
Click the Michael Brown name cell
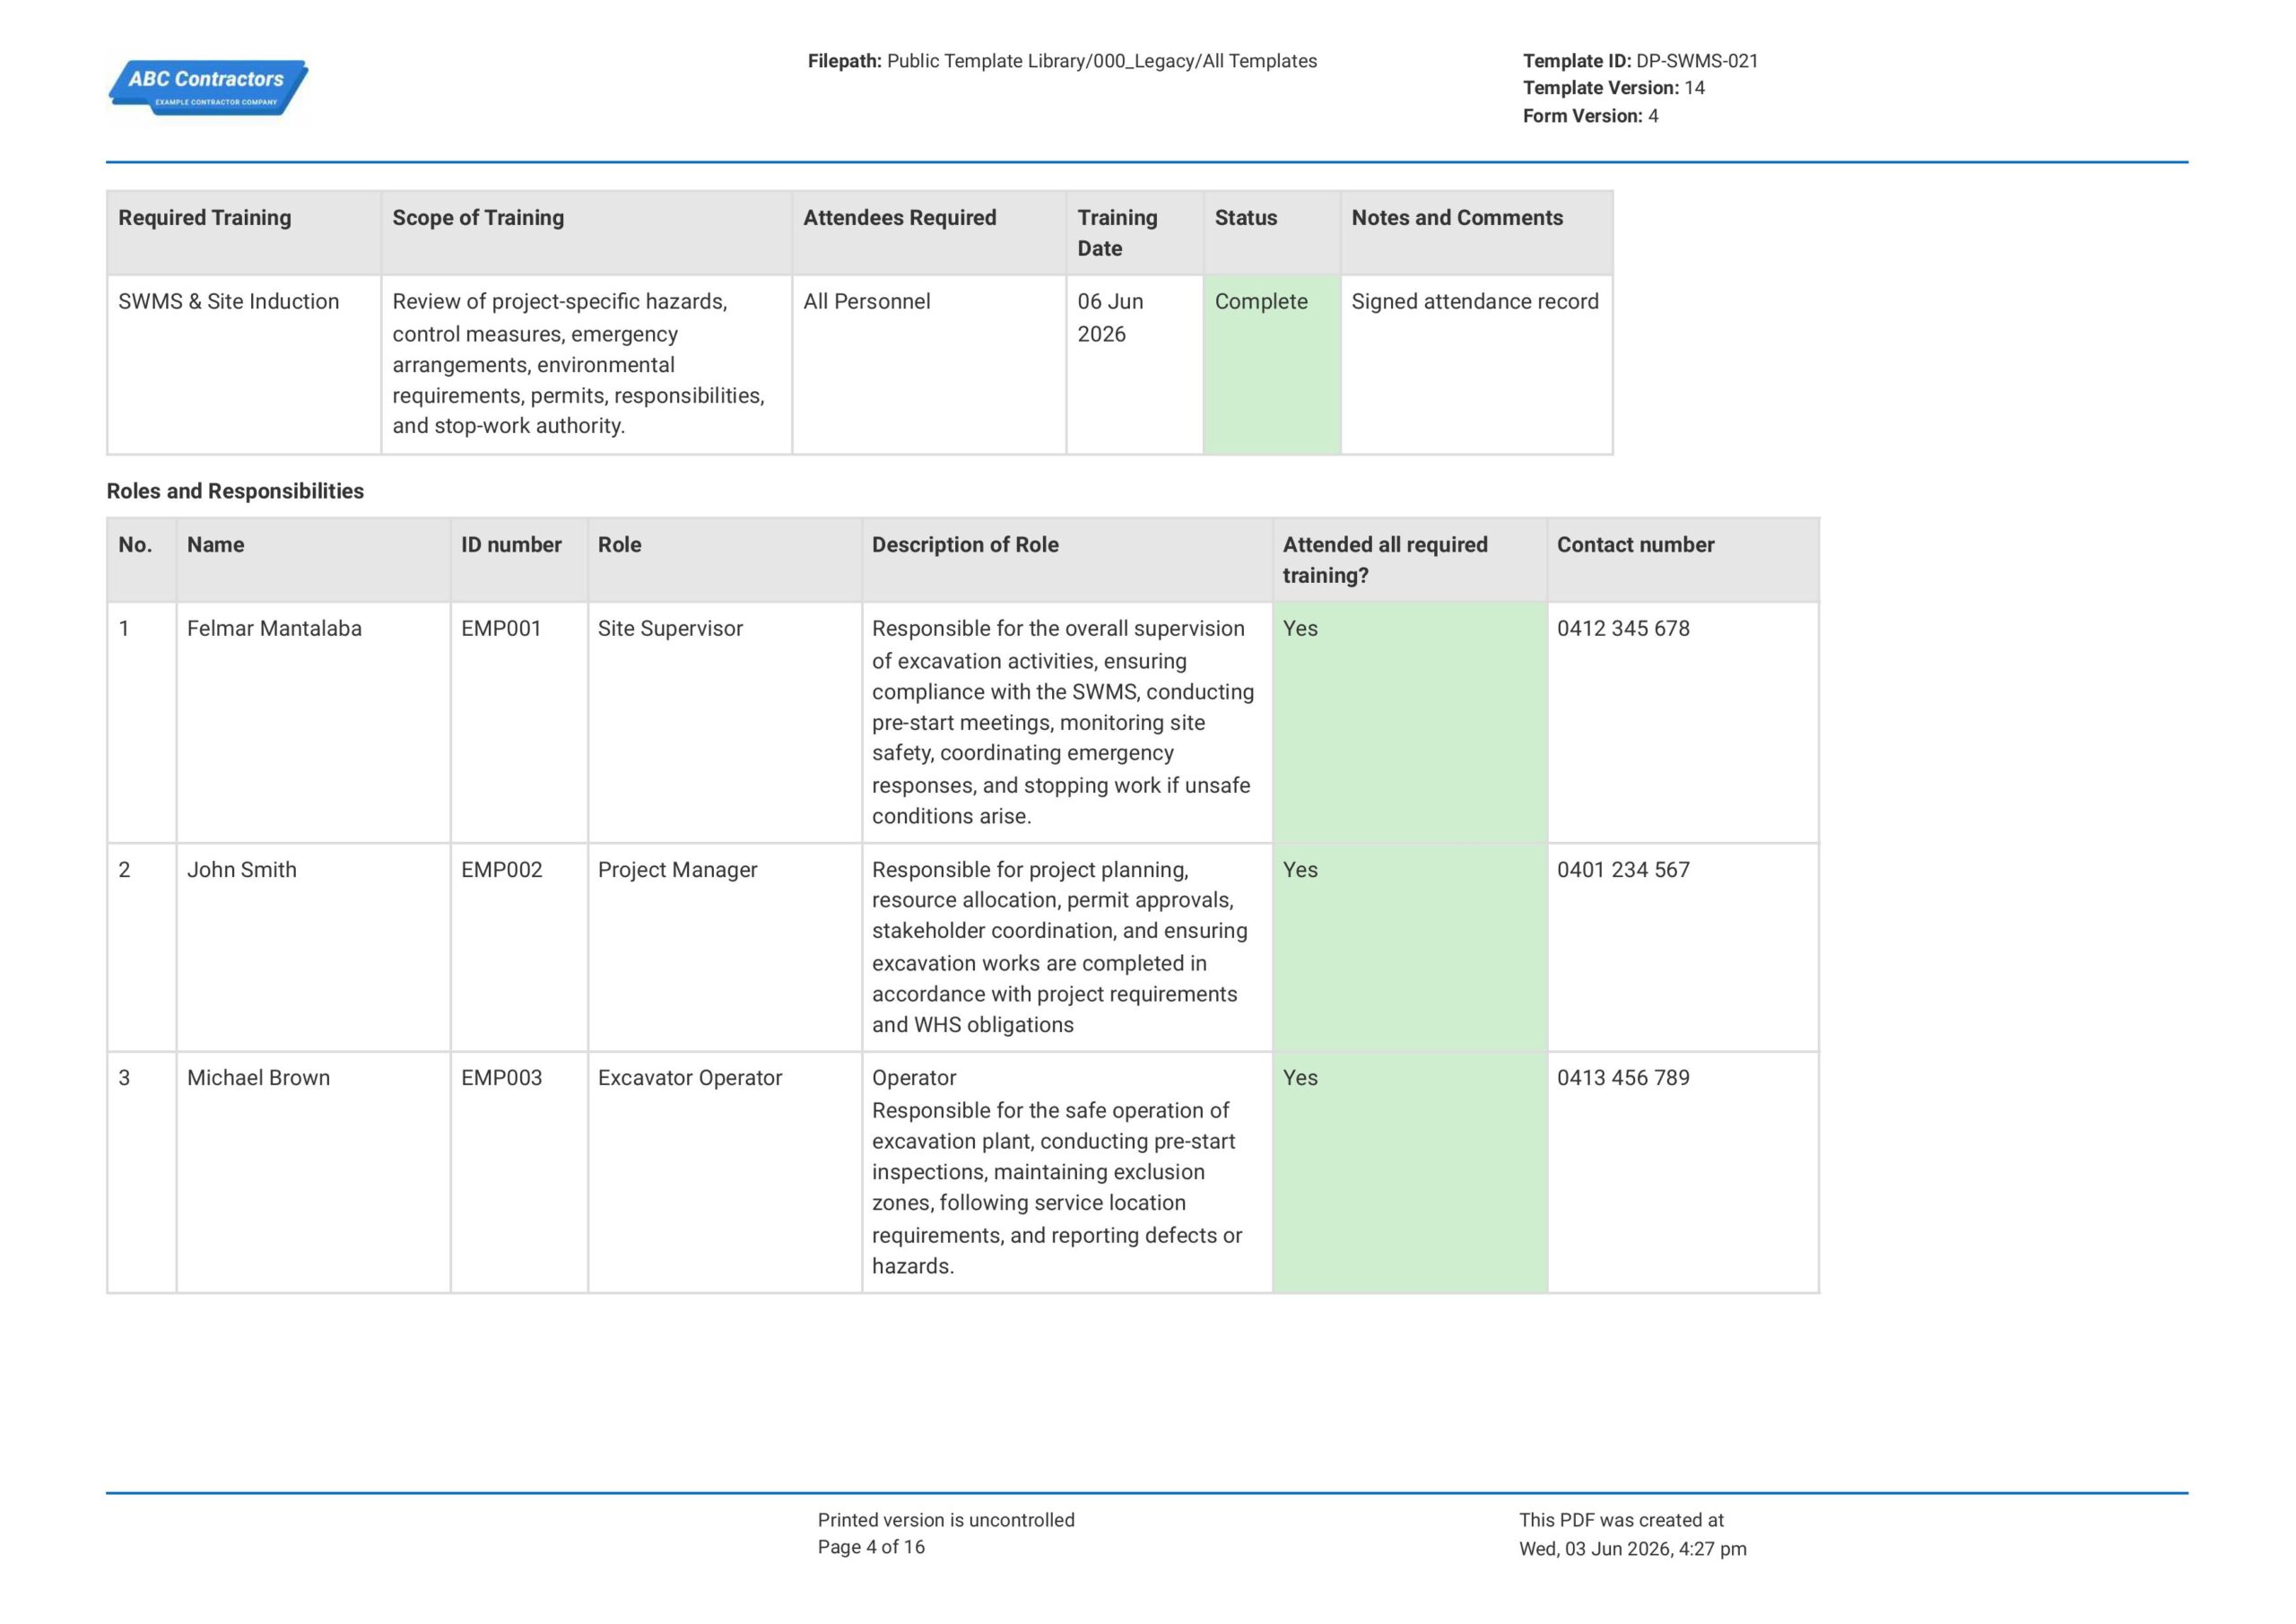click(313, 1172)
